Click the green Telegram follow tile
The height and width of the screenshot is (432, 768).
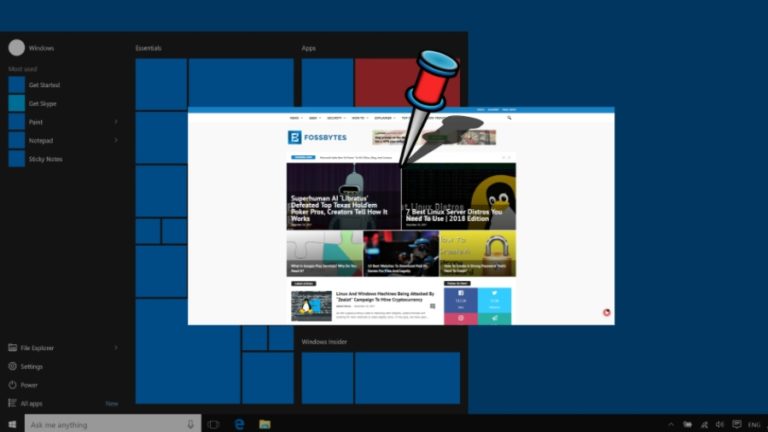494,318
